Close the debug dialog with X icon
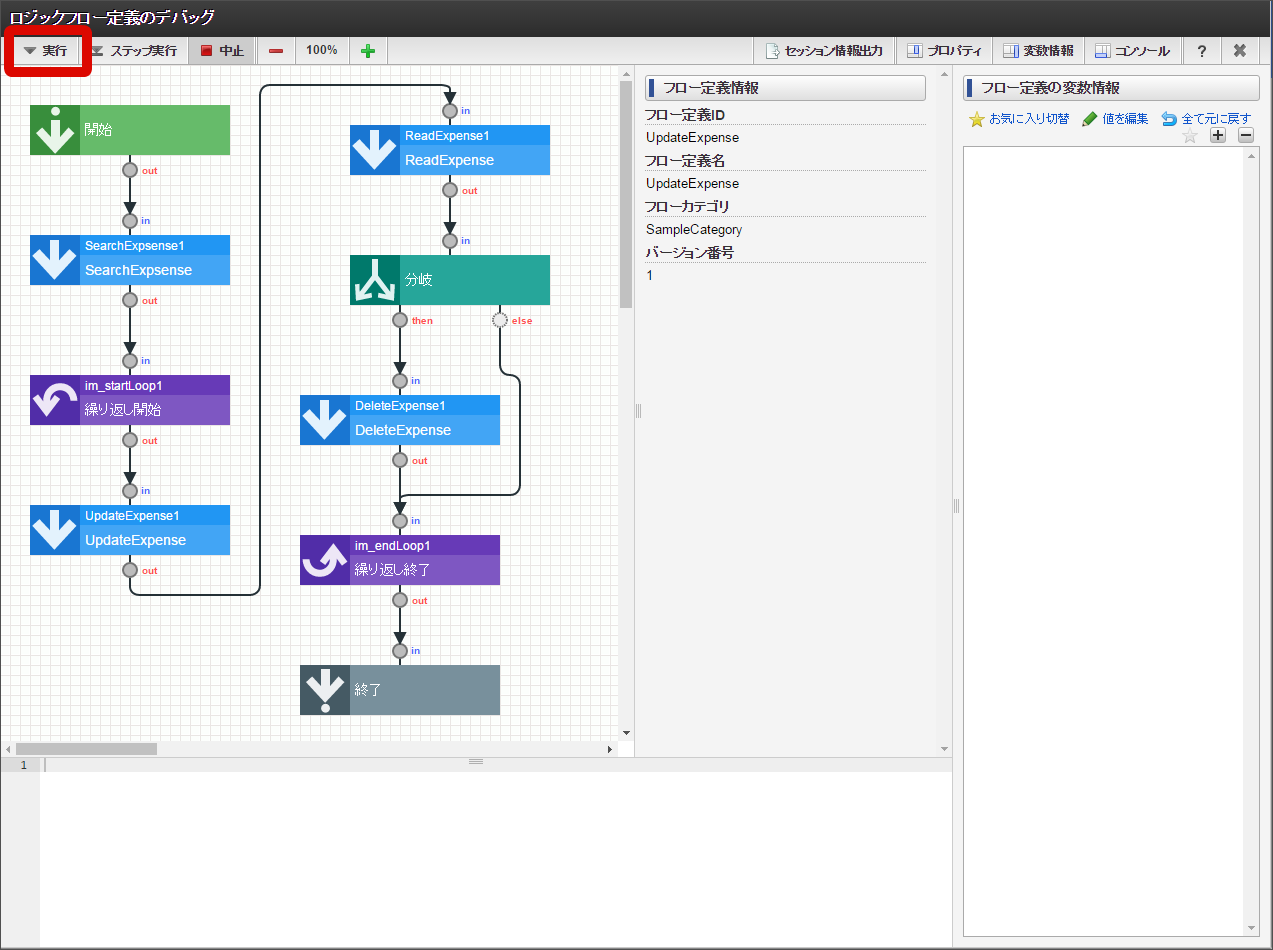This screenshot has width=1273, height=950. coord(1240,51)
